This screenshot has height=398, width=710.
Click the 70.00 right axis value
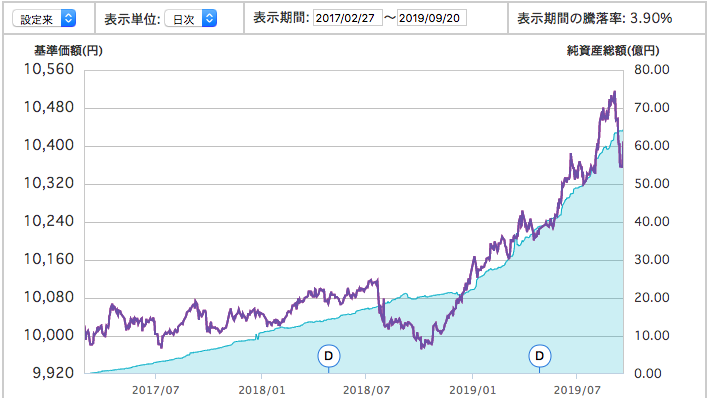pyautogui.click(x=652, y=107)
